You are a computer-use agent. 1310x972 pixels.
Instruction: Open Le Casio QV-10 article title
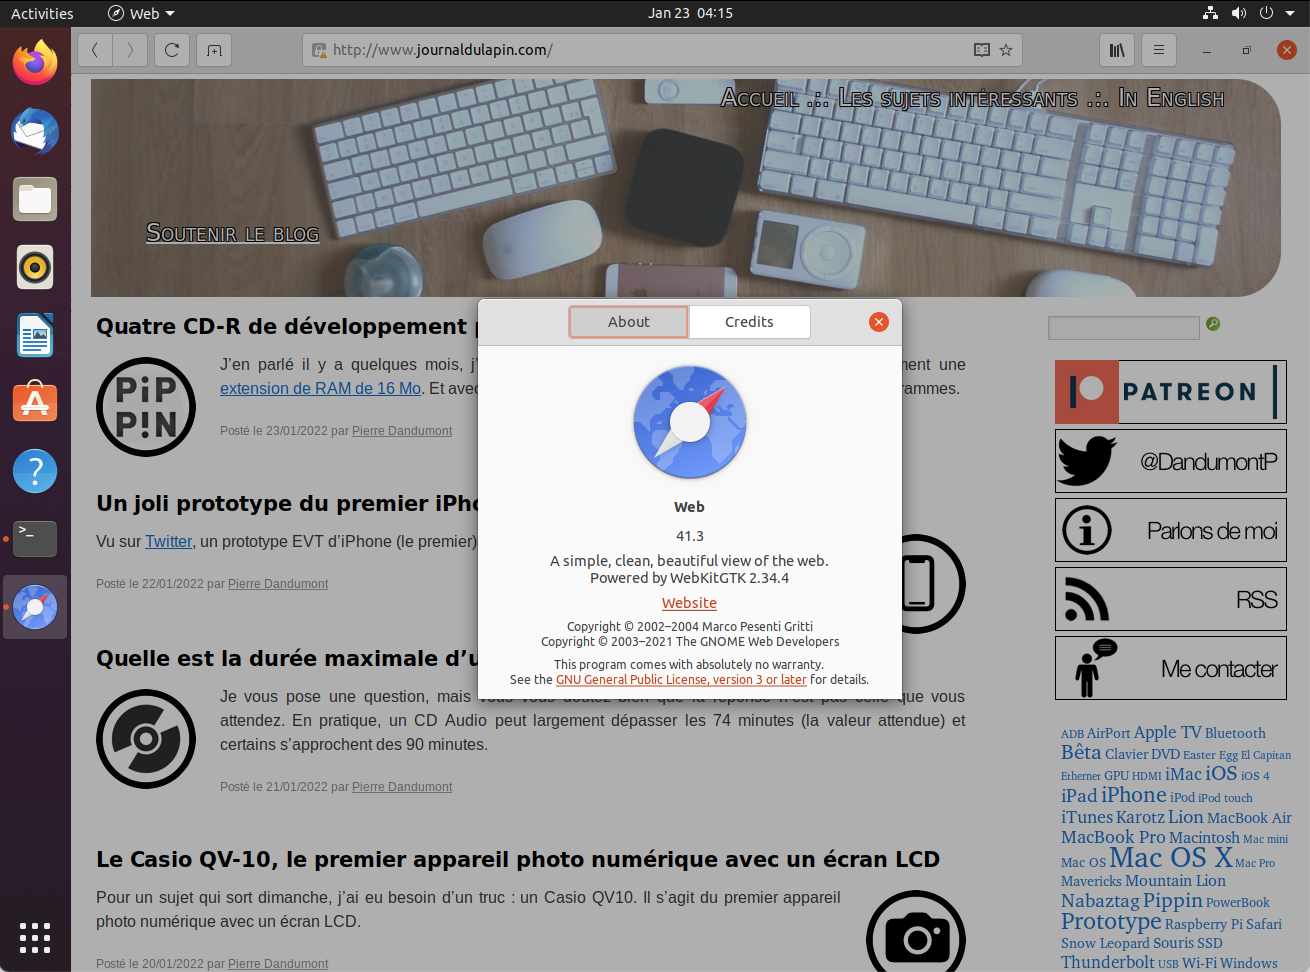point(518,860)
